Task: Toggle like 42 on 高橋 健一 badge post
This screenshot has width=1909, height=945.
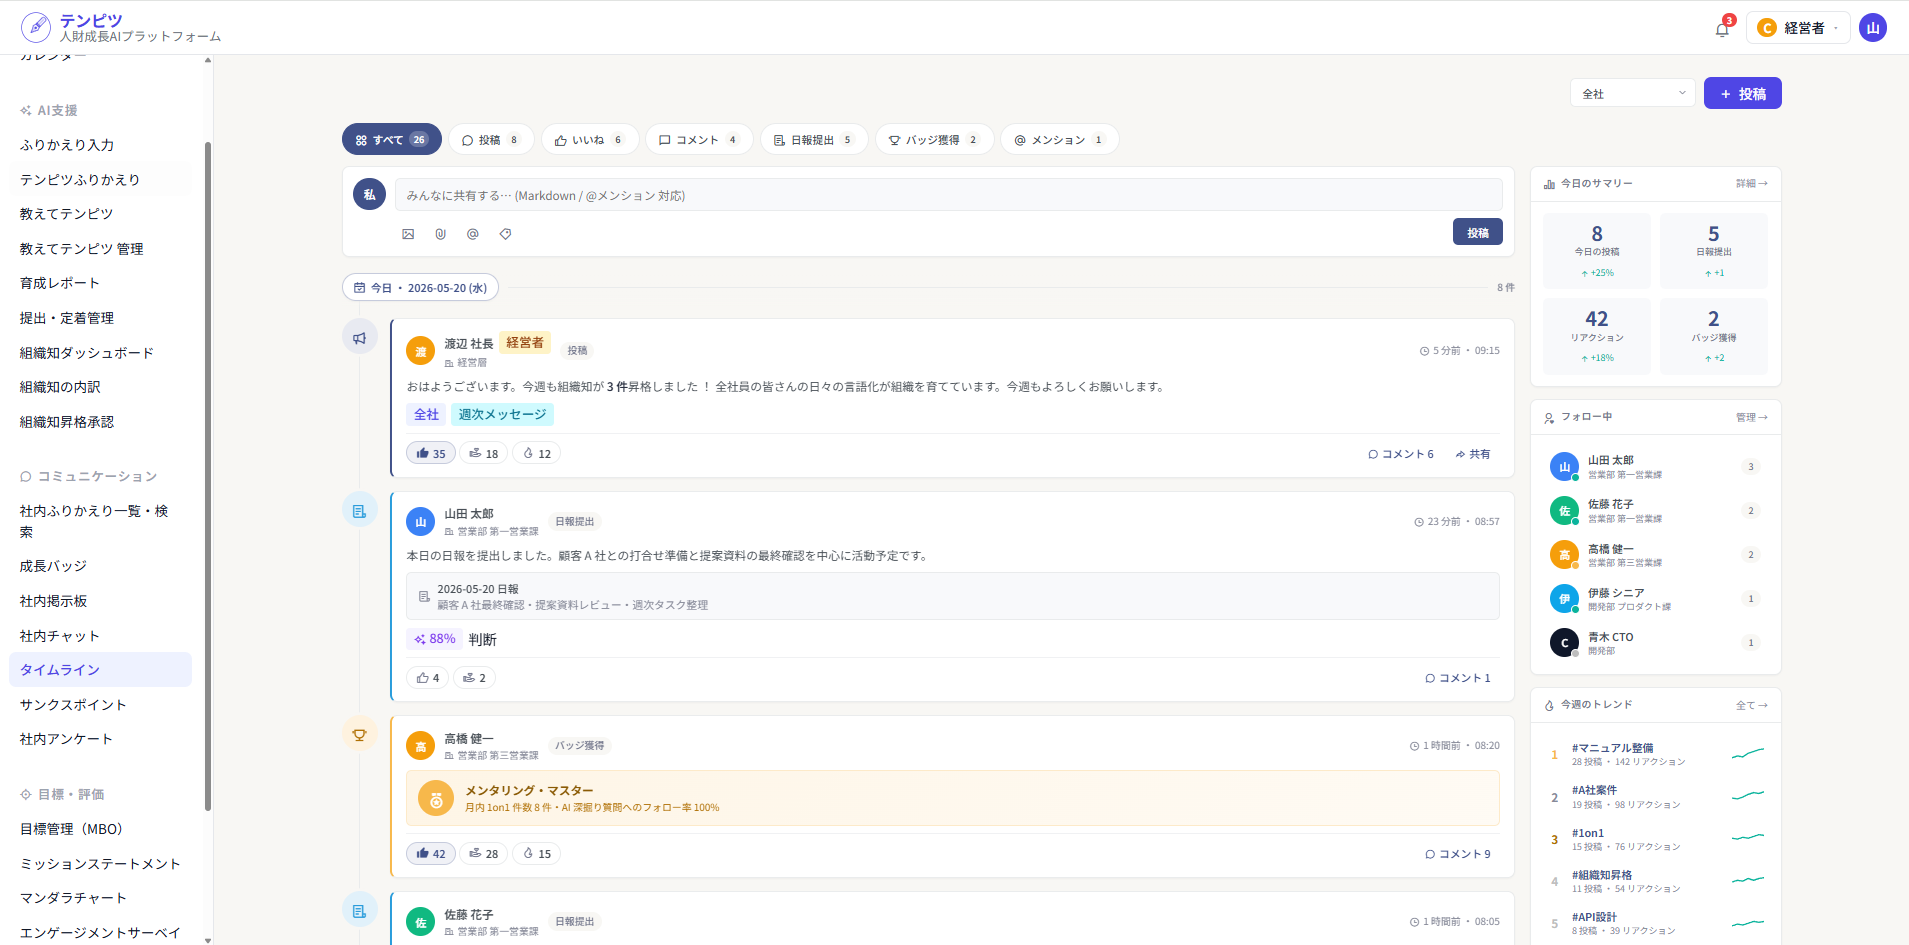Action: point(431,854)
